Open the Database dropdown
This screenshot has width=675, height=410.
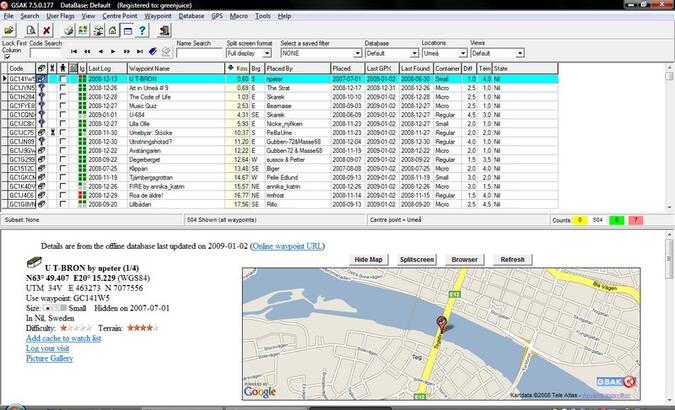point(414,53)
